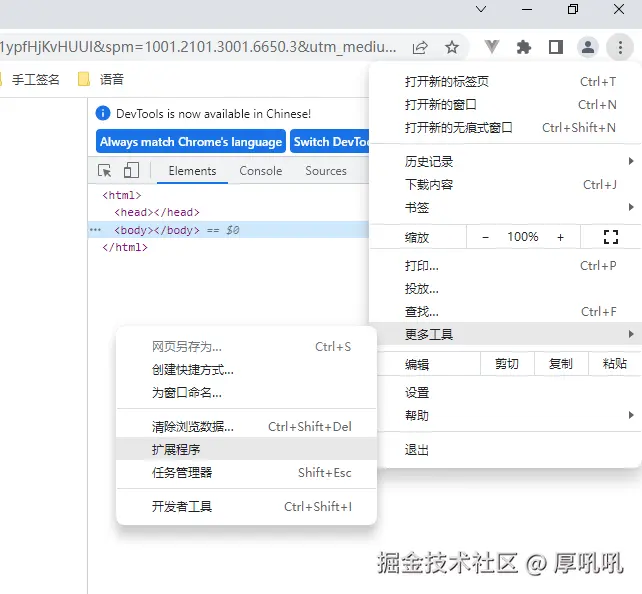Expand the 更多工具 submenu
The height and width of the screenshot is (594, 642).
pyautogui.click(x=505, y=334)
